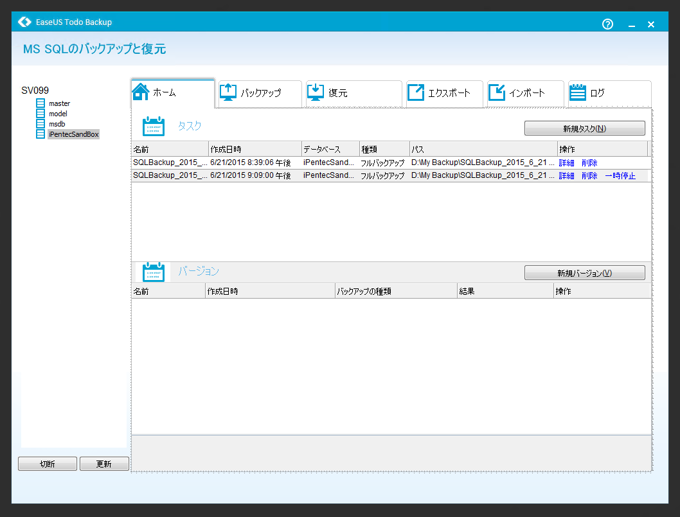Click the task list 操作 column header

602,149
